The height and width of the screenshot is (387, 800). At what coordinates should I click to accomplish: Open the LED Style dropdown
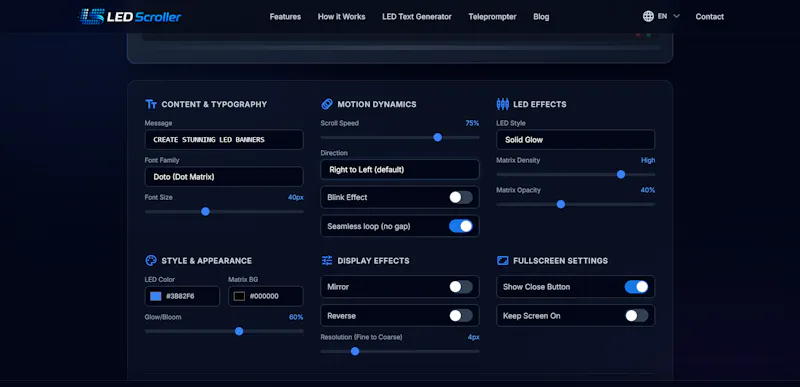(x=576, y=140)
